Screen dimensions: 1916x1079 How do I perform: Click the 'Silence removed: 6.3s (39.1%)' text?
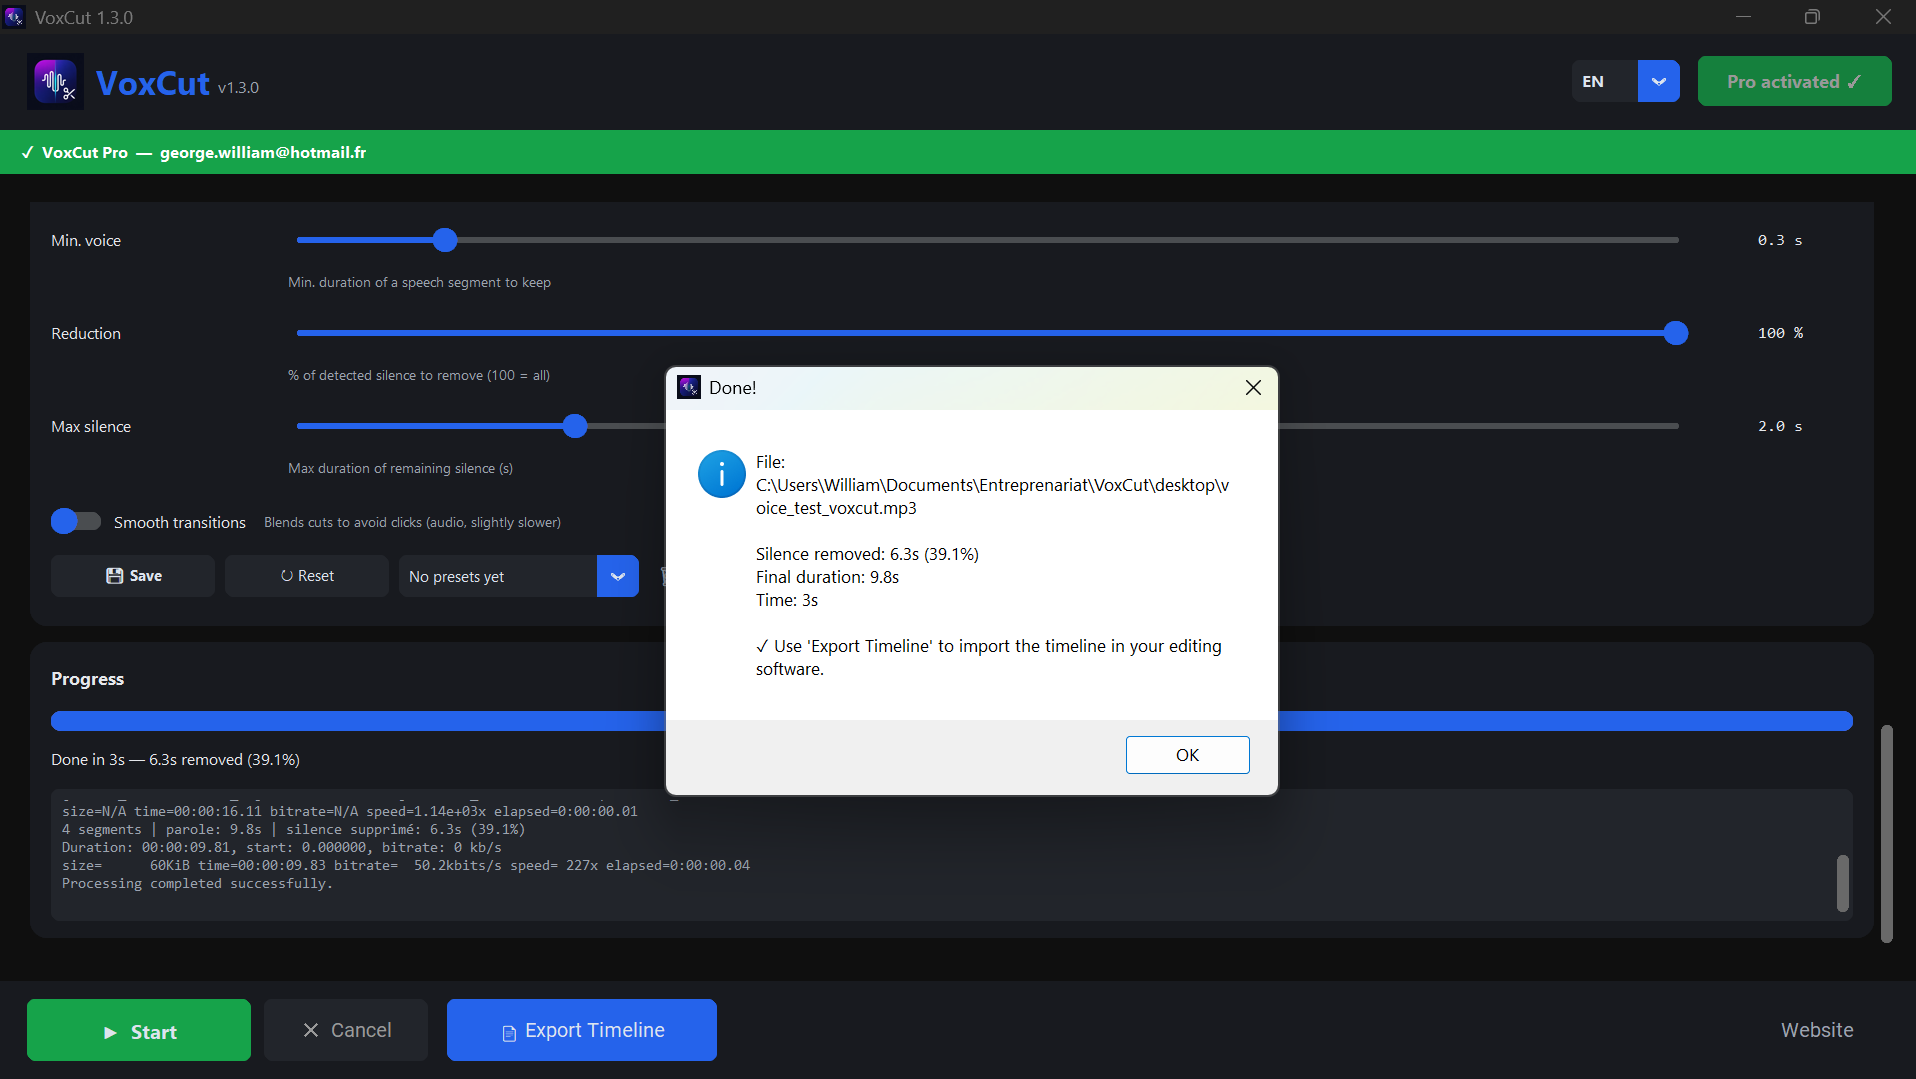(x=867, y=554)
